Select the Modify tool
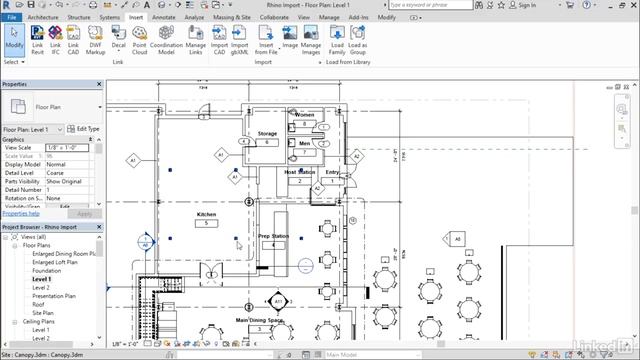This screenshot has width=640, height=360. (14, 40)
